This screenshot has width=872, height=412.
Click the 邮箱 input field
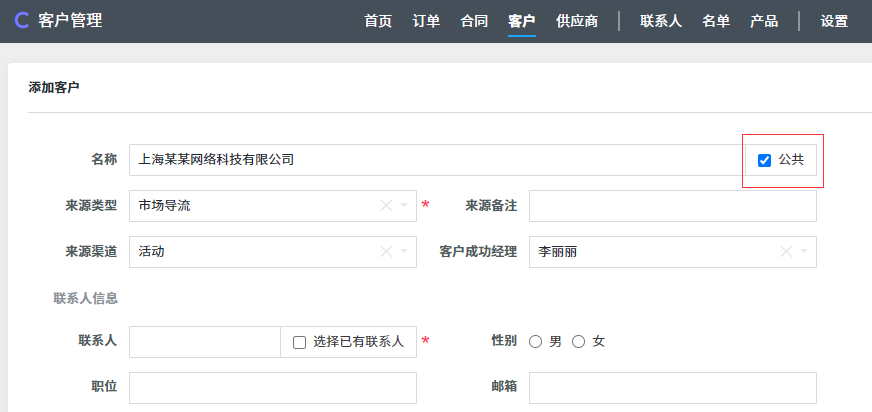coord(672,388)
